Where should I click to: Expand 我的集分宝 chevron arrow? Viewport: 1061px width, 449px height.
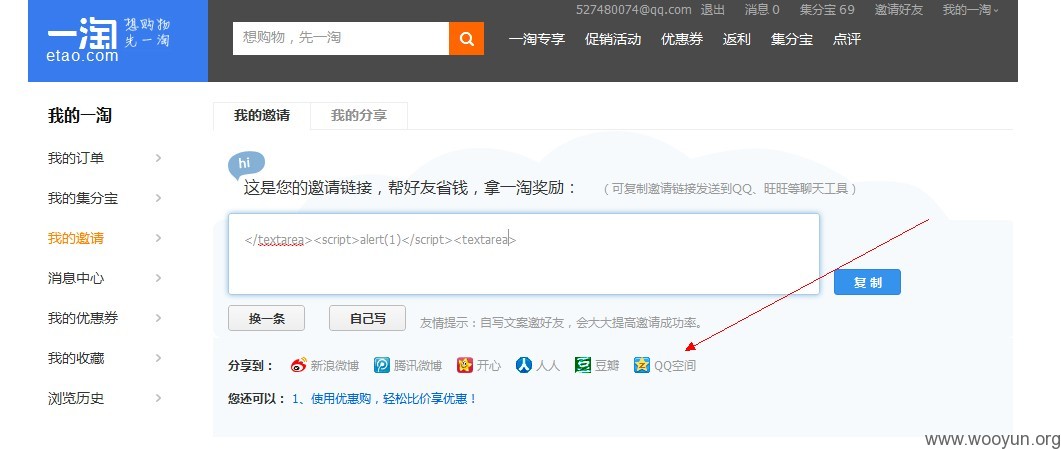[158, 198]
